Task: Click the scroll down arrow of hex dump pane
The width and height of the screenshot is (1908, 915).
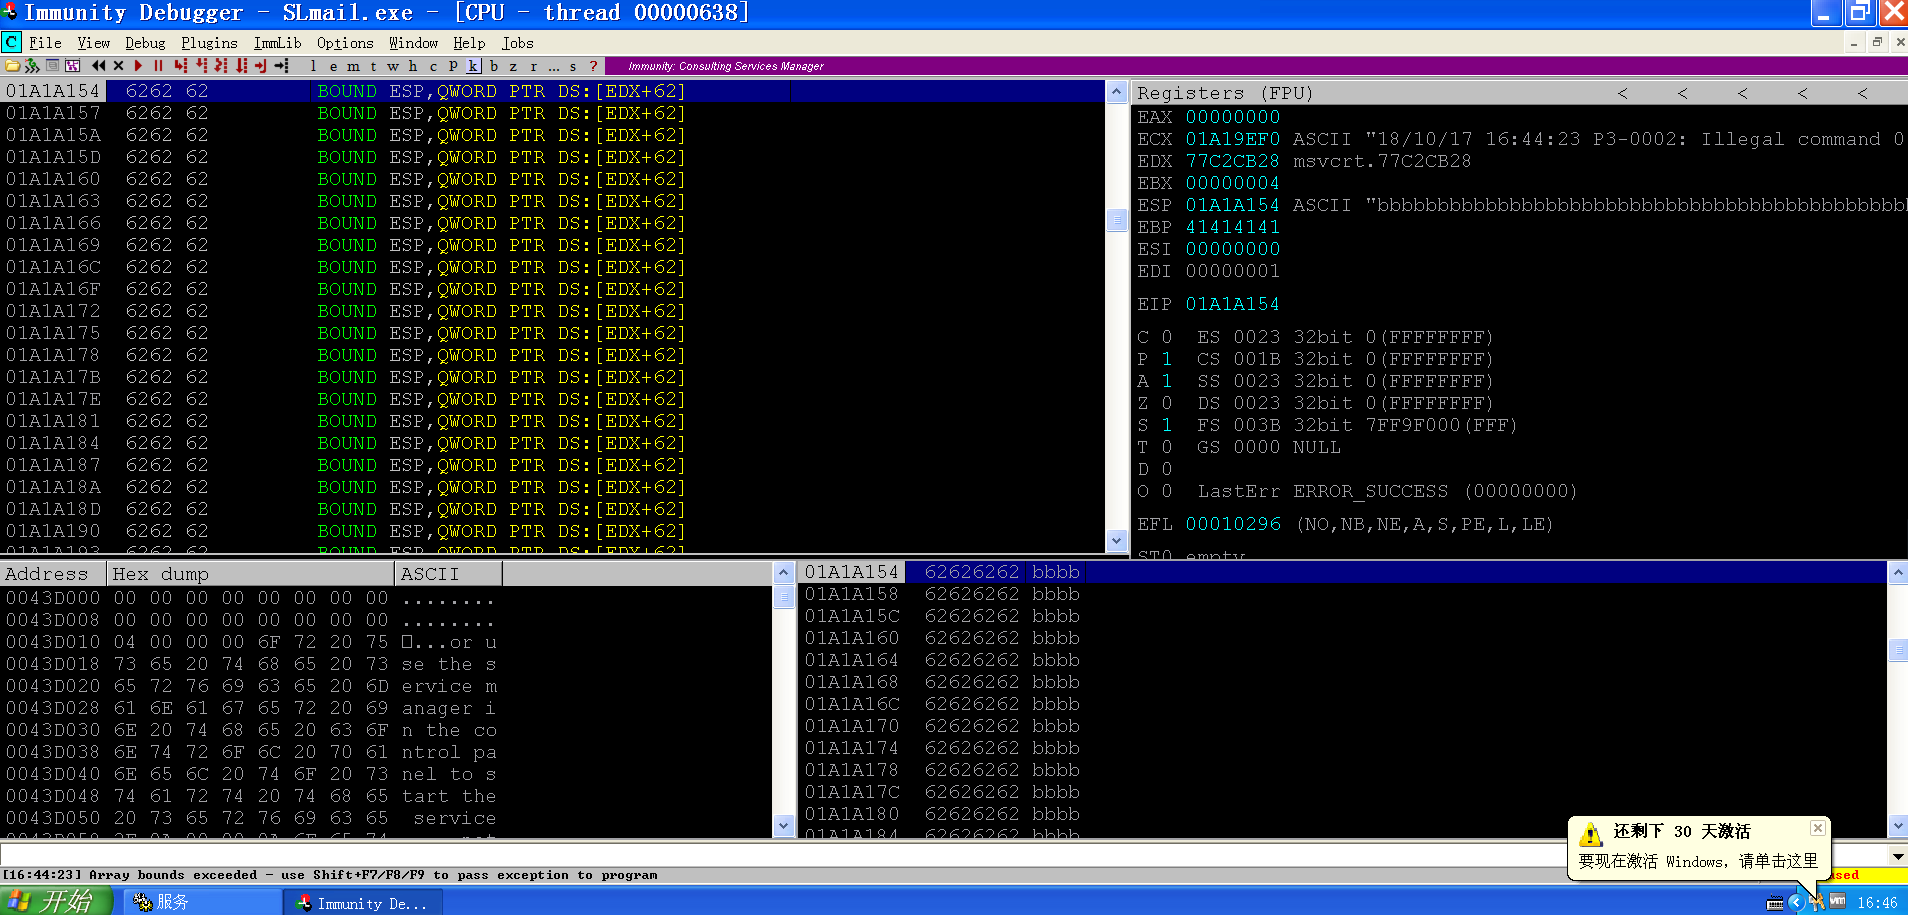Action: (x=784, y=826)
